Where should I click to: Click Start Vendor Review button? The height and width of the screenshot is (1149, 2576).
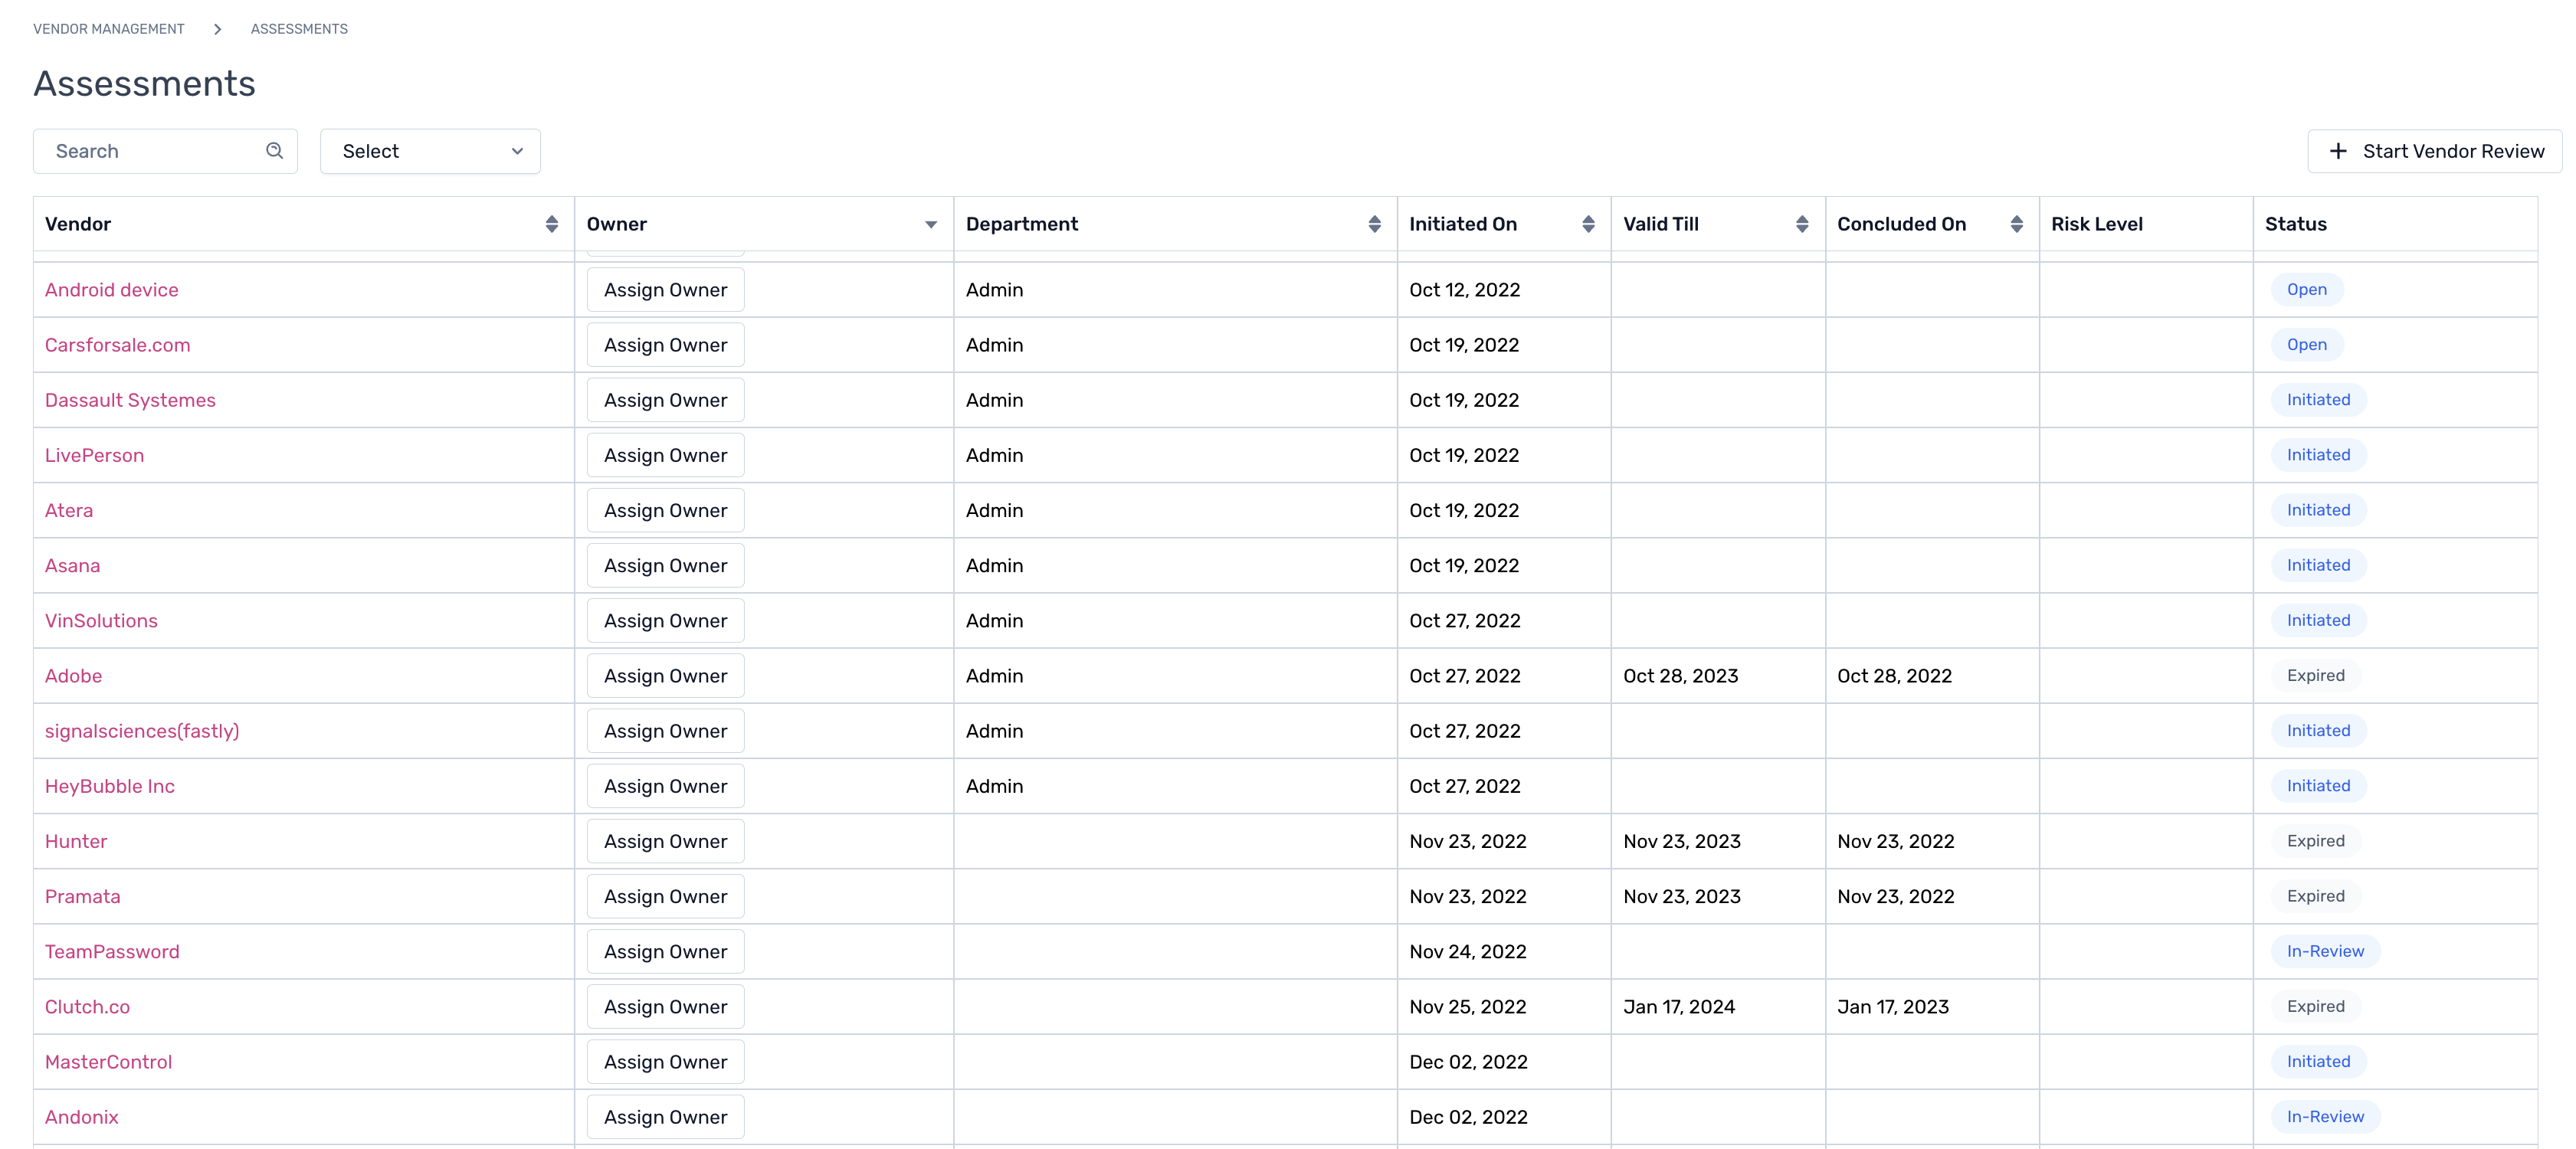[2434, 151]
